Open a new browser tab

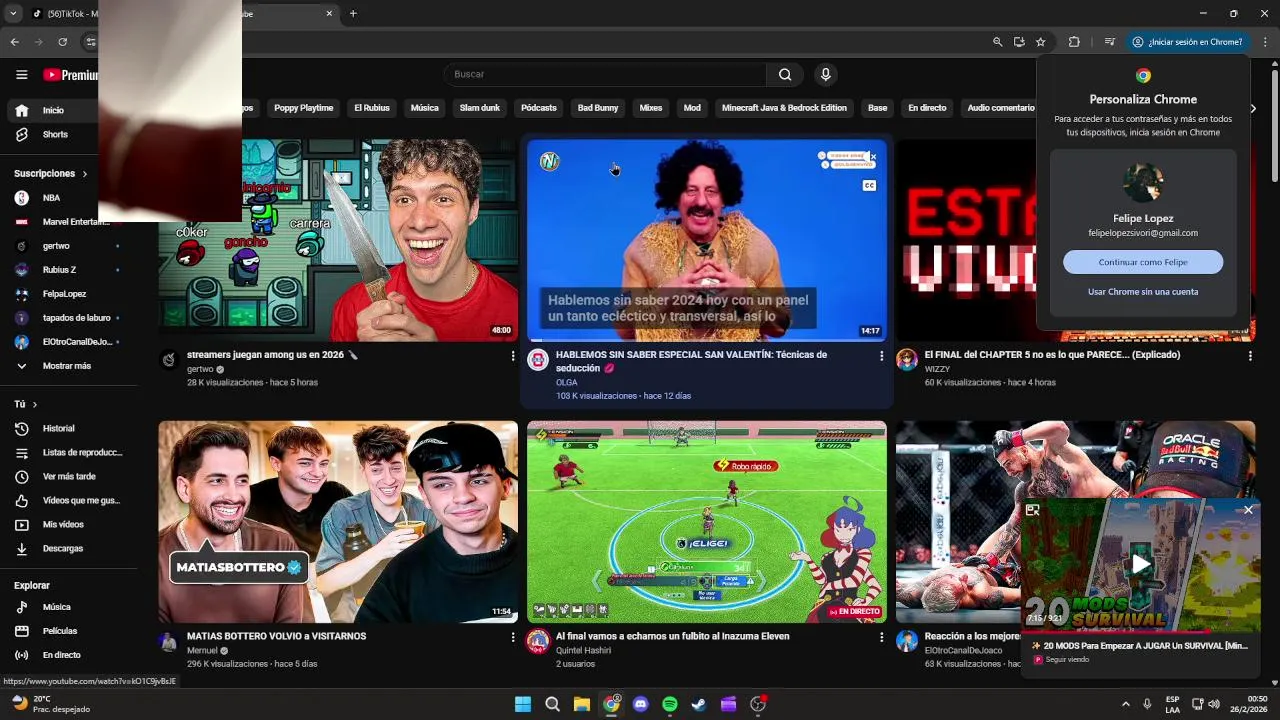pyautogui.click(x=353, y=14)
